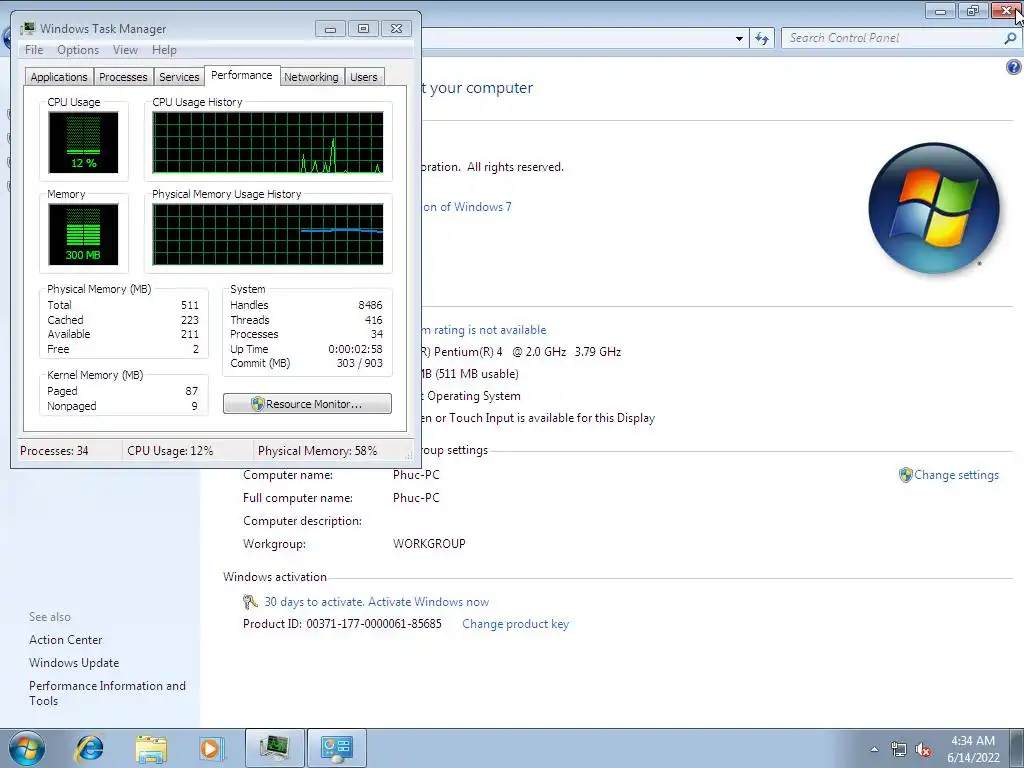
Task: Select the Task Manager taskbar button
Action: point(275,748)
